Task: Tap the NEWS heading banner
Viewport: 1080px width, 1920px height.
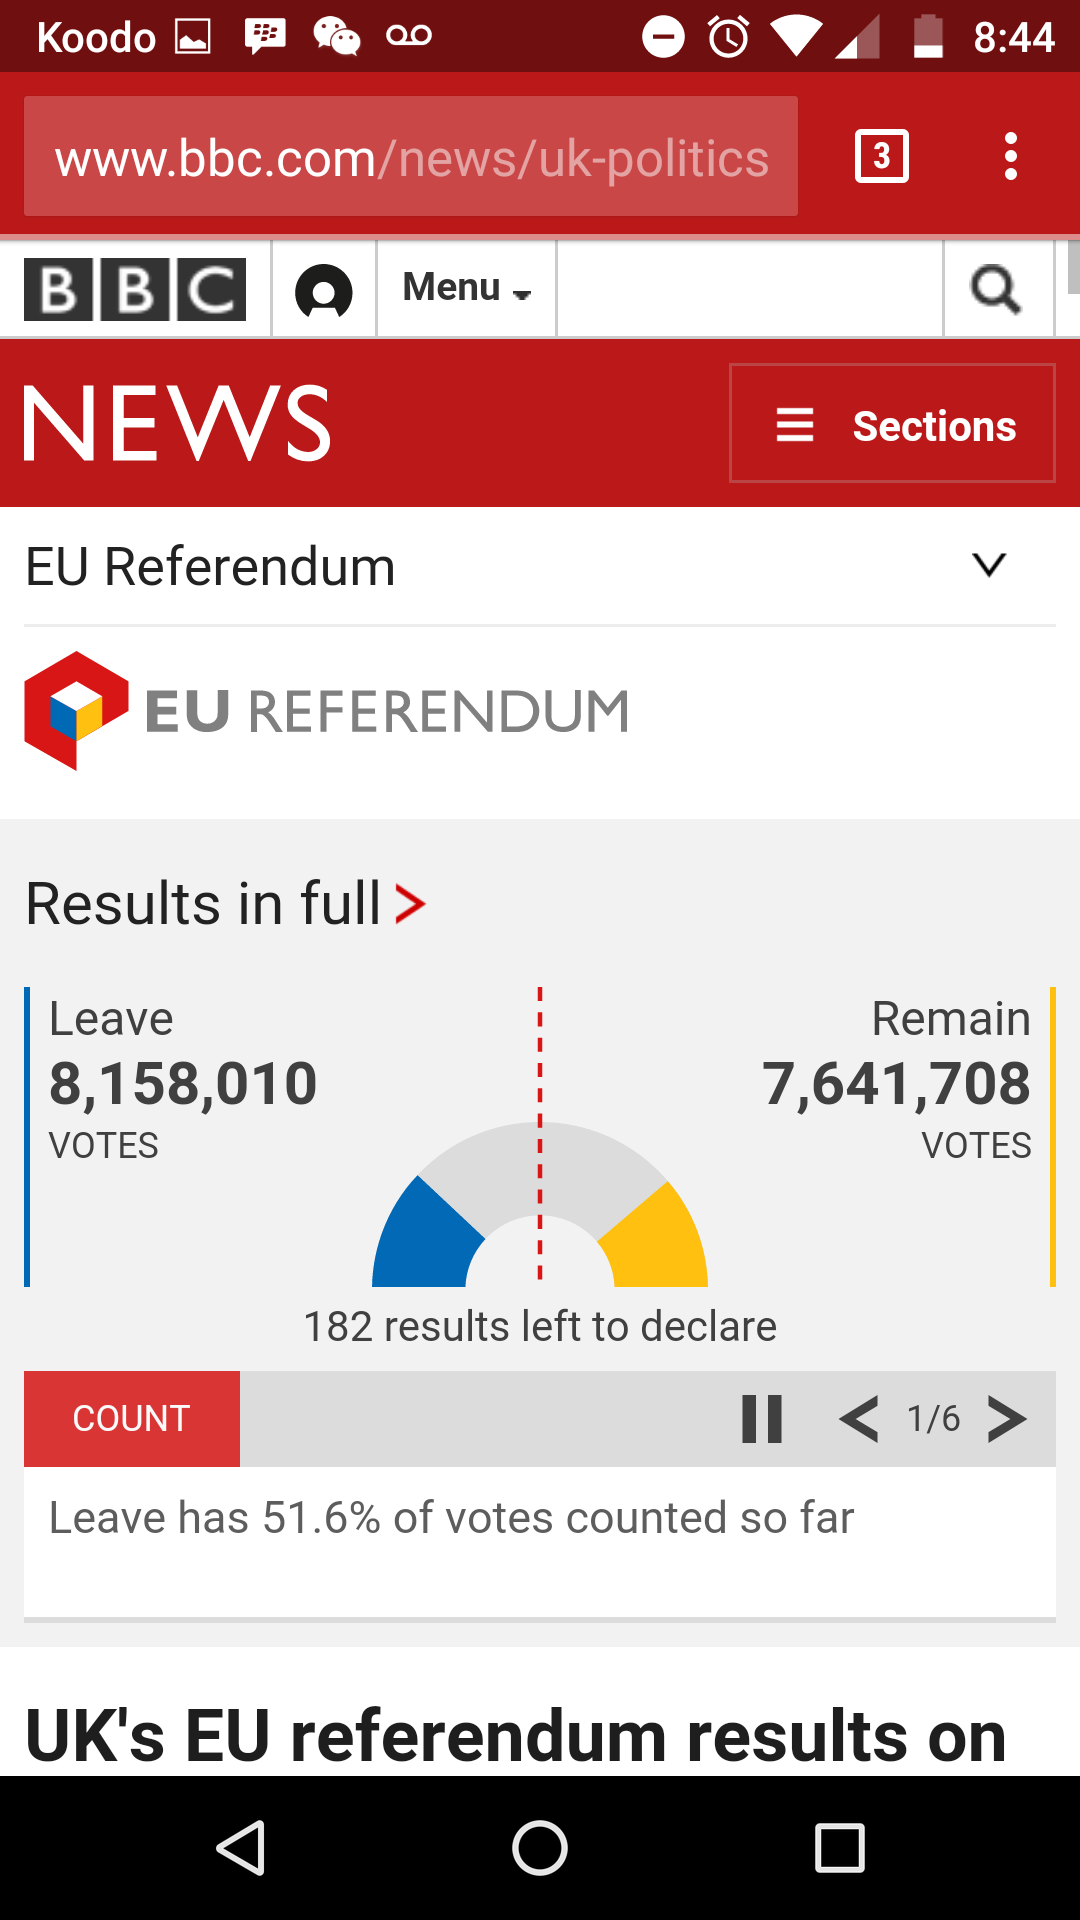Action: pyautogui.click(x=178, y=423)
